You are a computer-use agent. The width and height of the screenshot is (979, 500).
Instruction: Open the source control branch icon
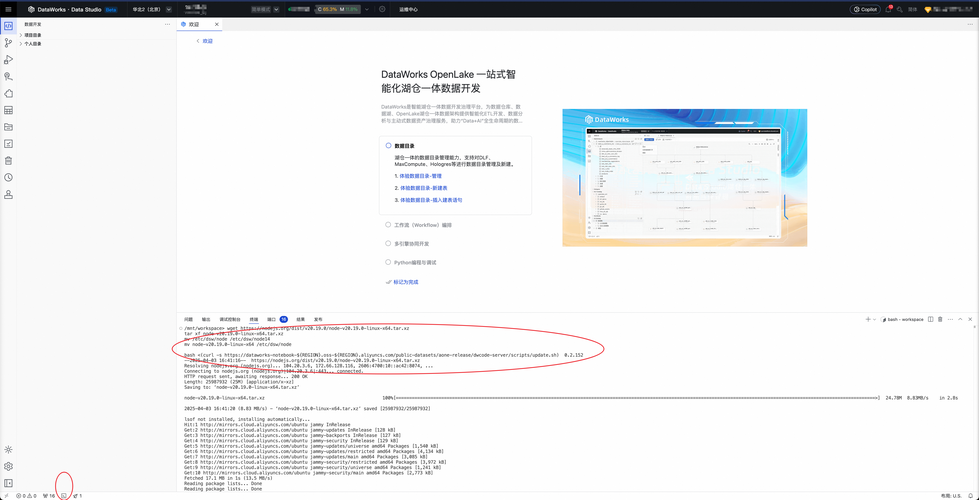point(9,43)
